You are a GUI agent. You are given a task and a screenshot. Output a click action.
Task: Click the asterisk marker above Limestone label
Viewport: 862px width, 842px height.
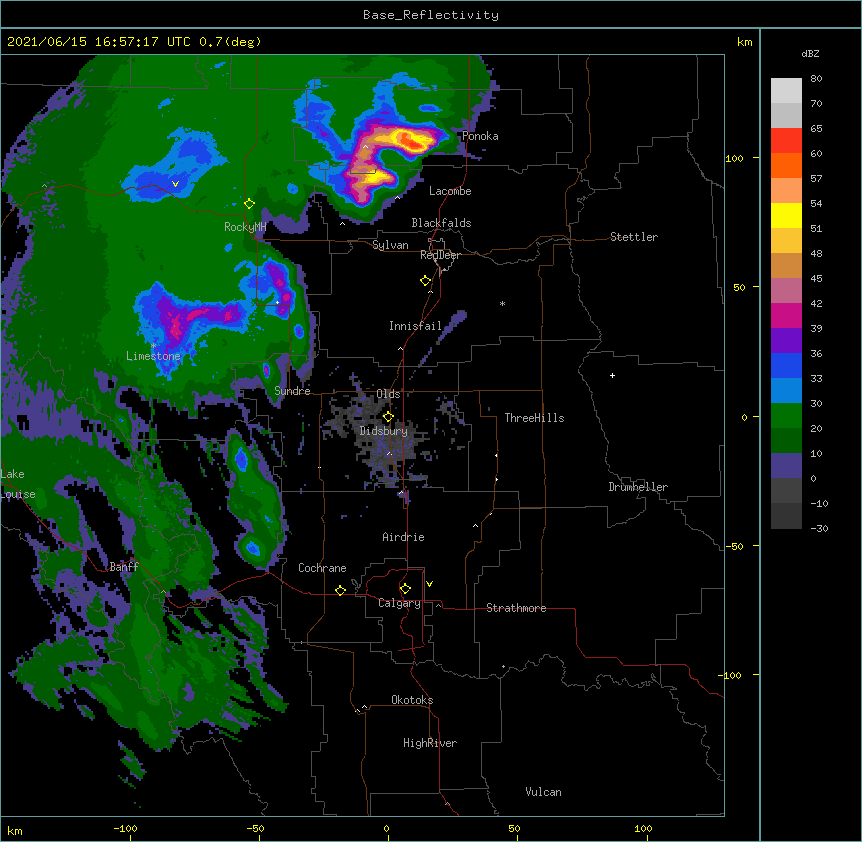(153, 345)
